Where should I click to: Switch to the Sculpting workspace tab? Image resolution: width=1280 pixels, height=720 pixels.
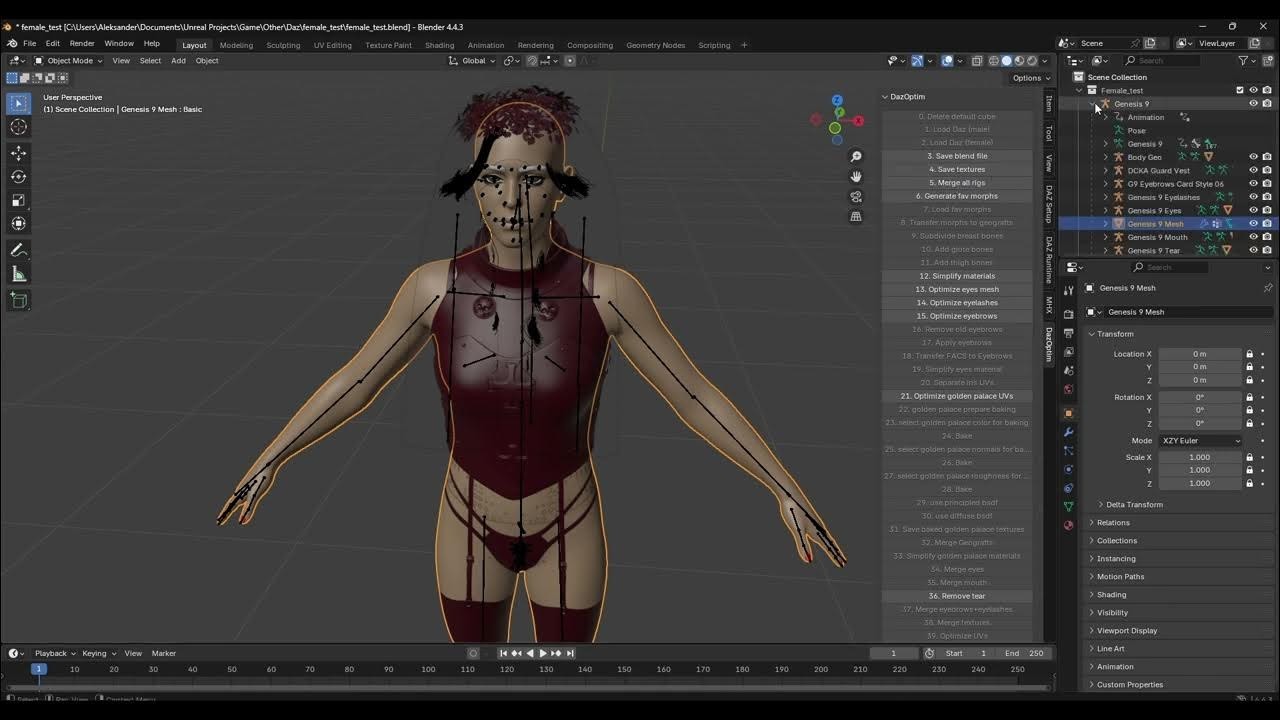(x=283, y=45)
